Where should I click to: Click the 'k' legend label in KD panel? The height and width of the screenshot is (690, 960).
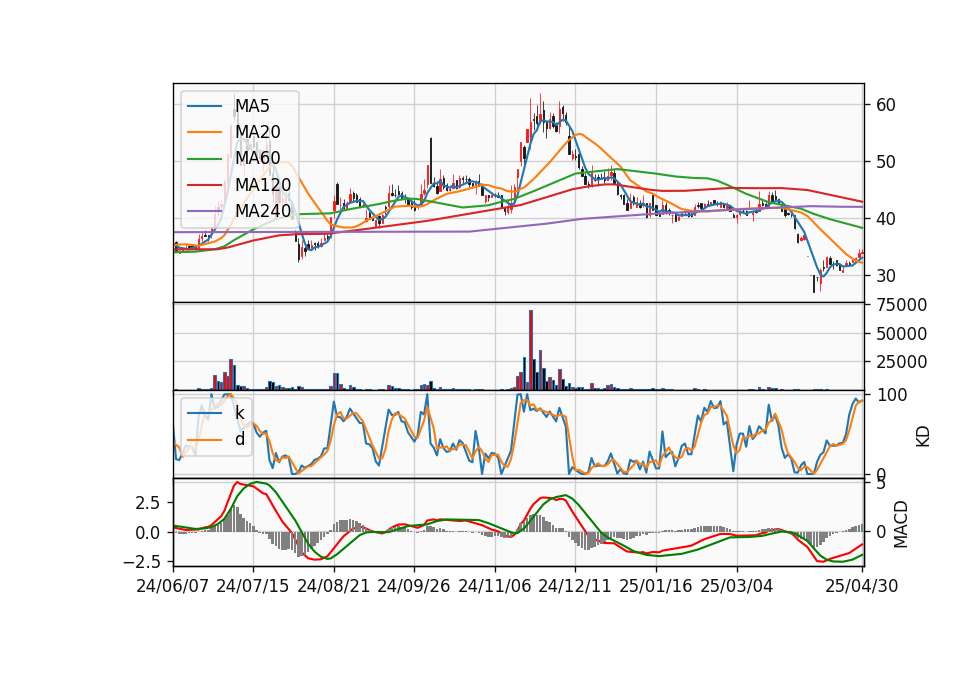tap(239, 413)
